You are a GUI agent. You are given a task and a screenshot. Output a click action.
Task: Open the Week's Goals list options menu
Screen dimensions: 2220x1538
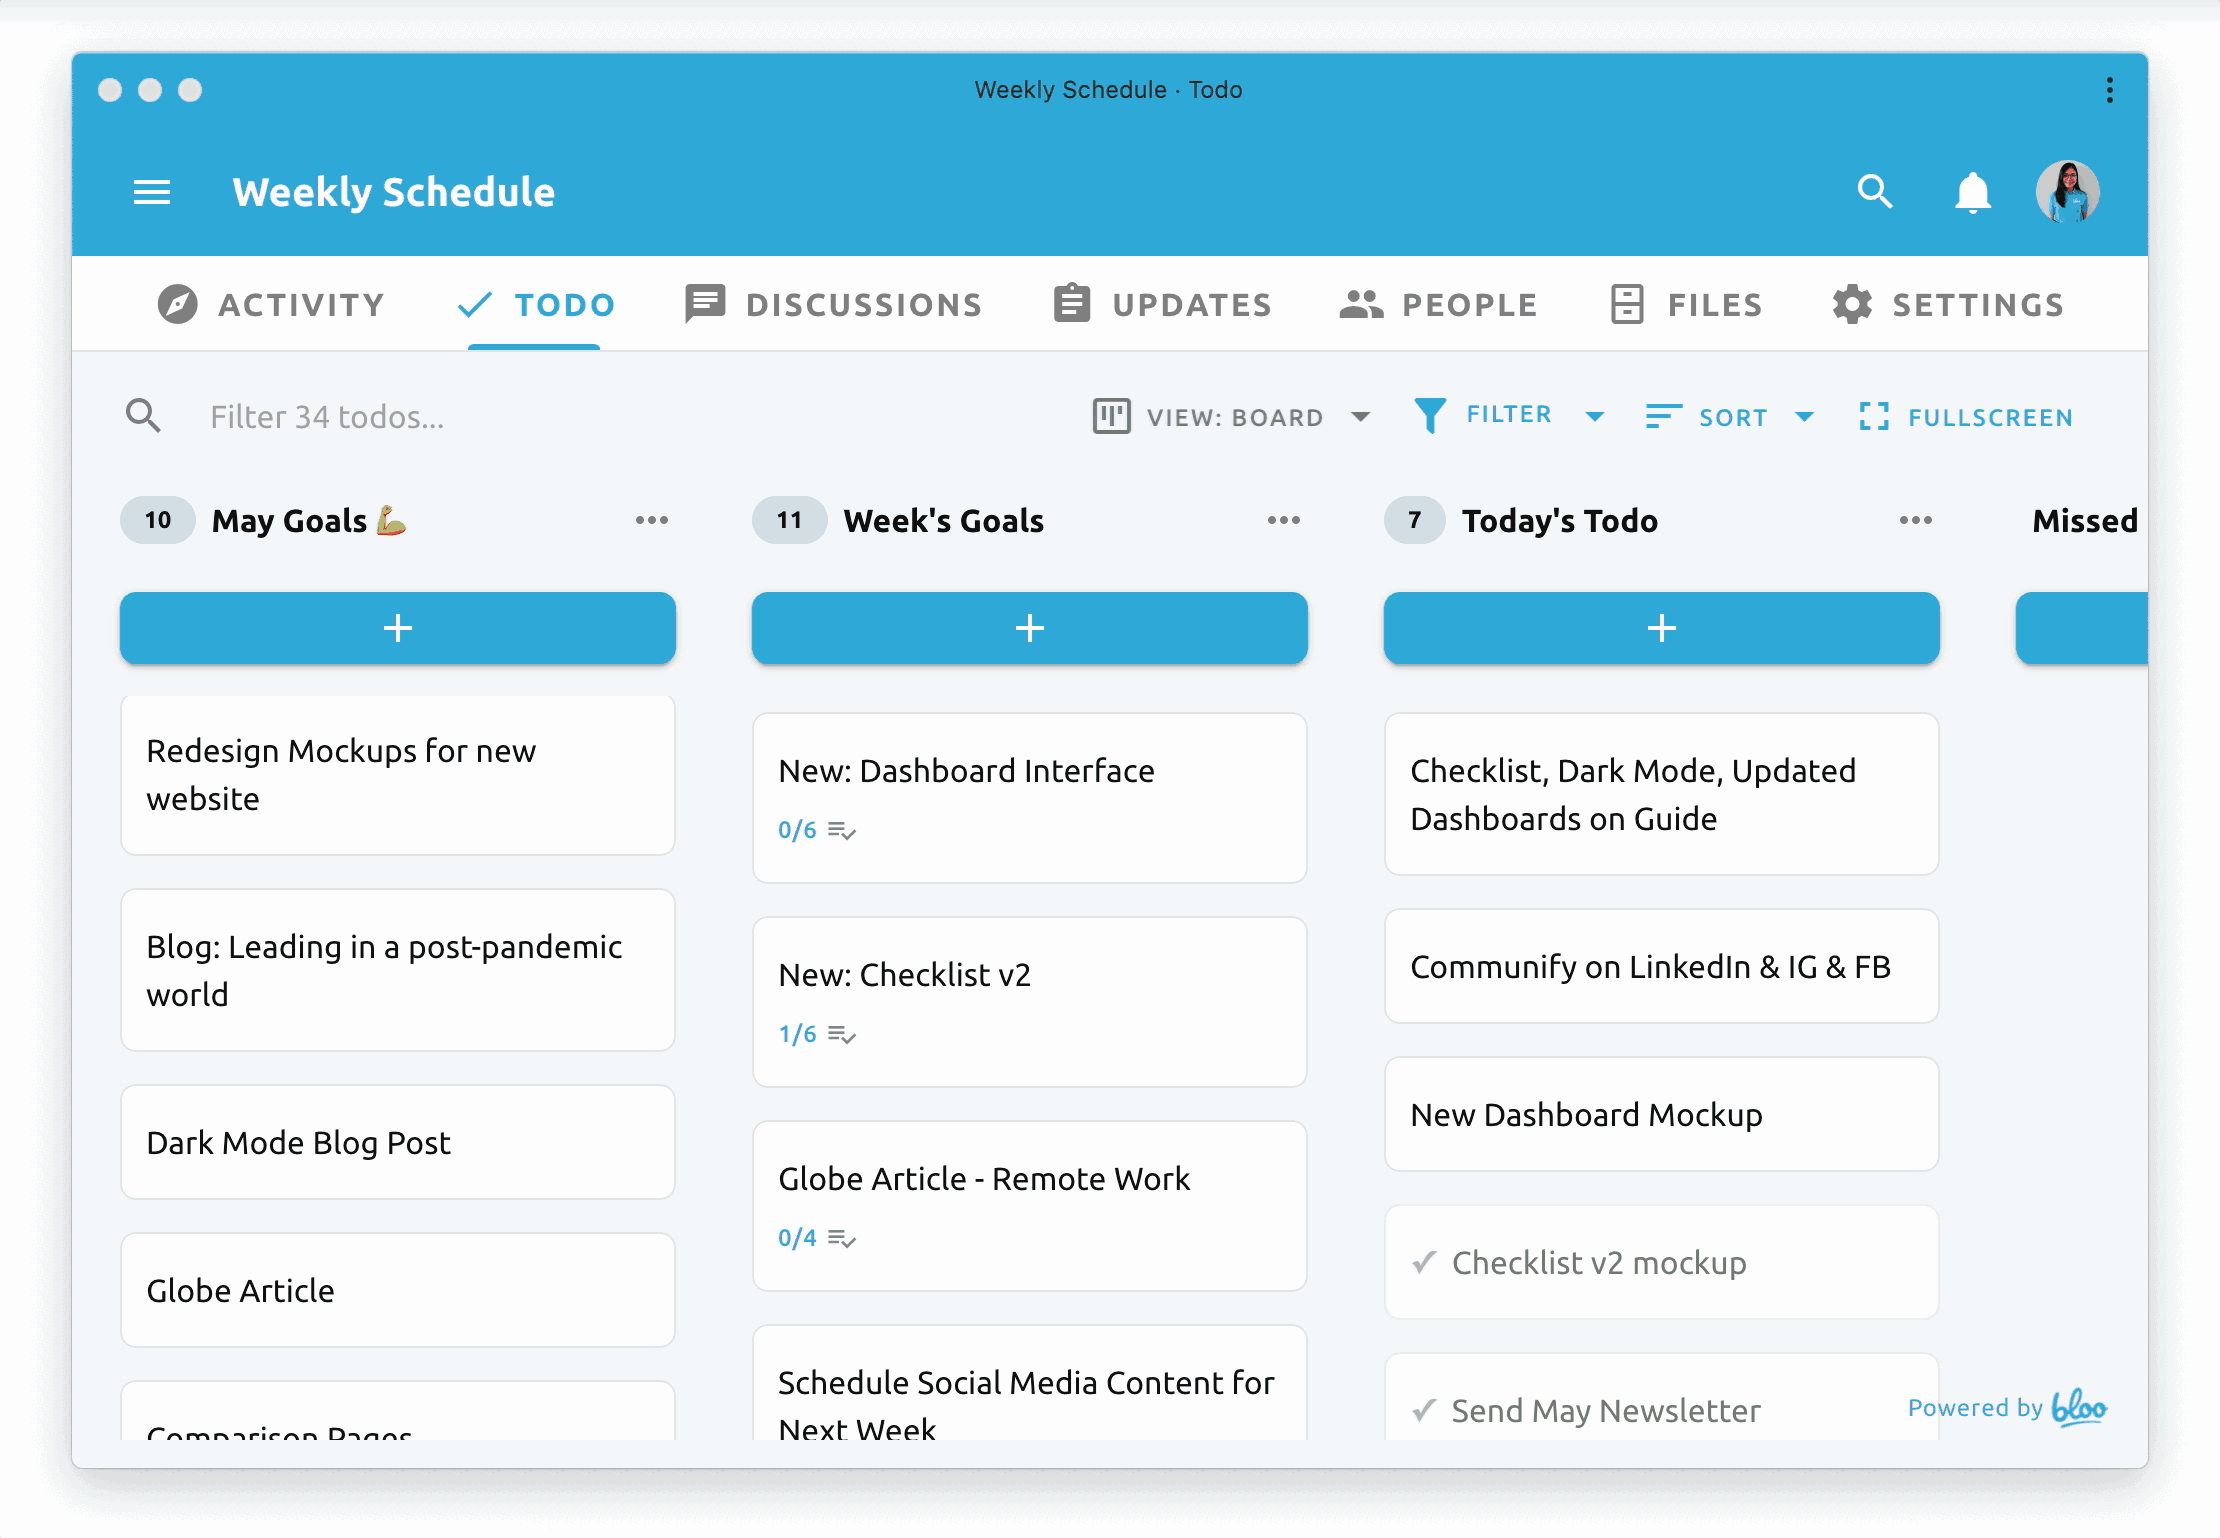[1284, 520]
